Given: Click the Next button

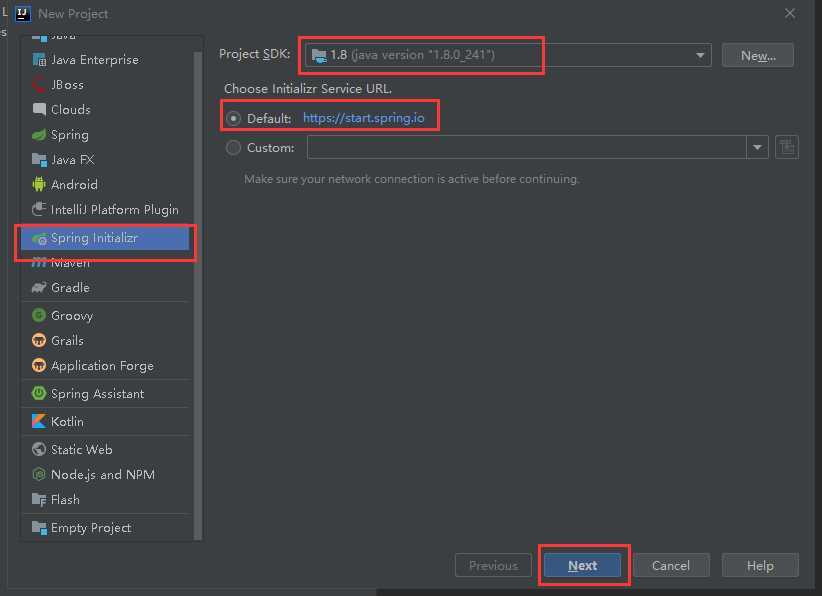Looking at the screenshot, I should click(x=582, y=566).
